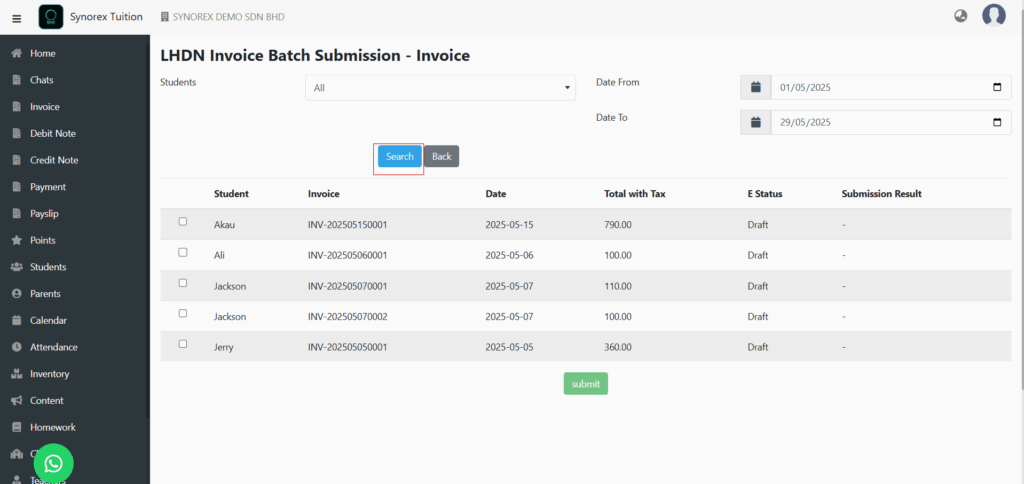This screenshot has height=484, width=1024.
Task: Tick checkbox for Ali's invoice
Action: tap(183, 252)
